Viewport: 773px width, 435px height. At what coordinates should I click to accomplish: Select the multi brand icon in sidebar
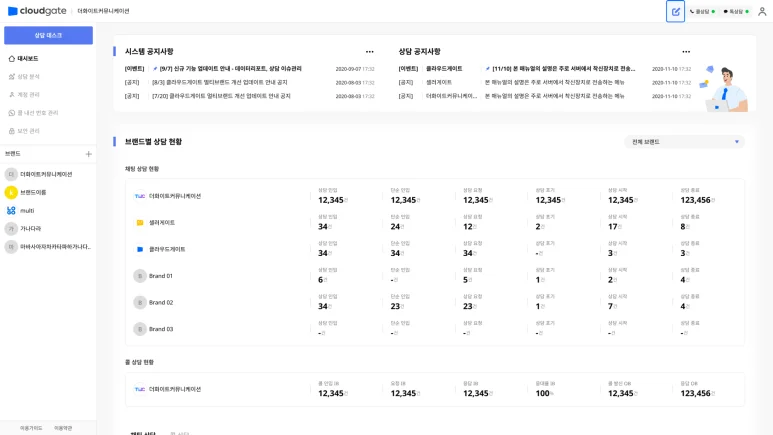pos(11,210)
